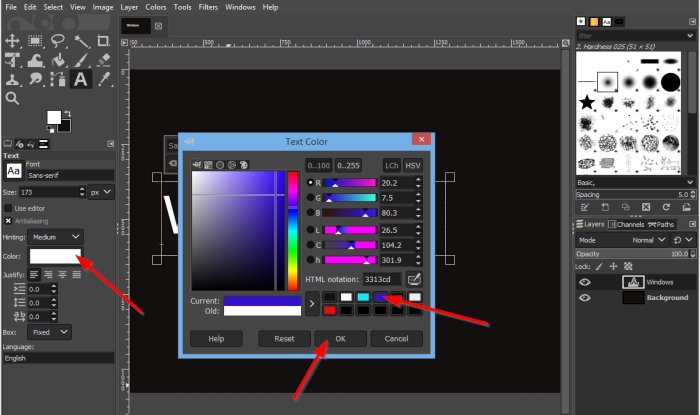Select the Rectangle Select tool
The width and height of the screenshot is (700, 415).
pyautogui.click(x=36, y=41)
